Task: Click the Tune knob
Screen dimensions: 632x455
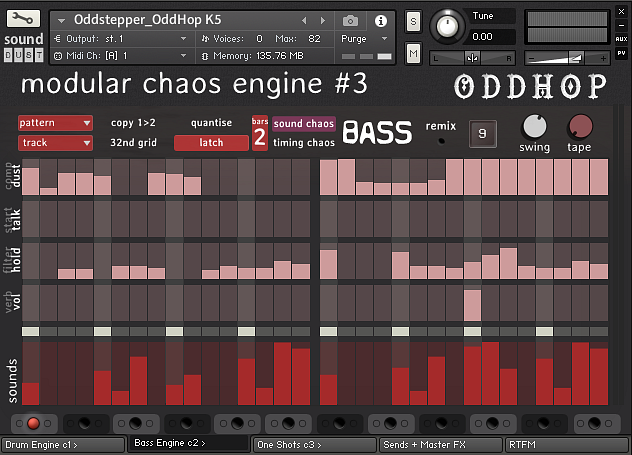Action: point(447,26)
